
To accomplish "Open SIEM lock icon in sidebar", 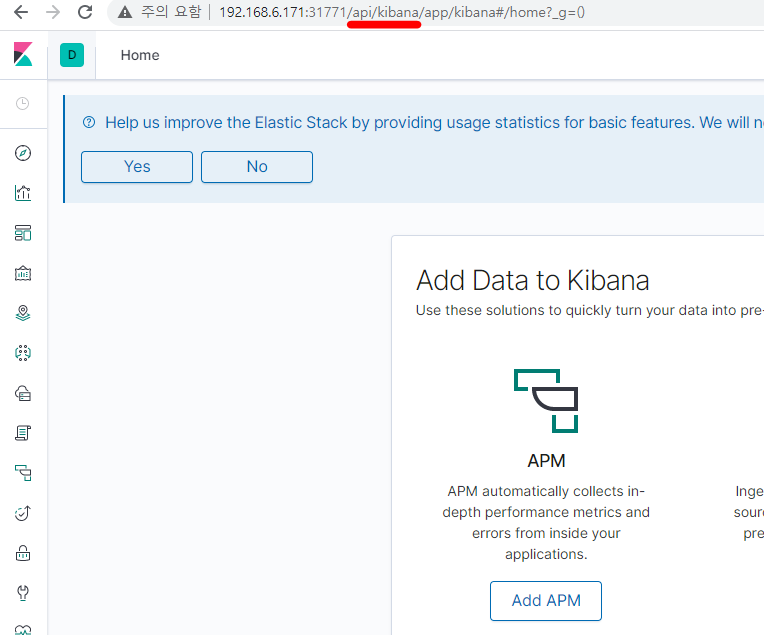I will [x=23, y=553].
